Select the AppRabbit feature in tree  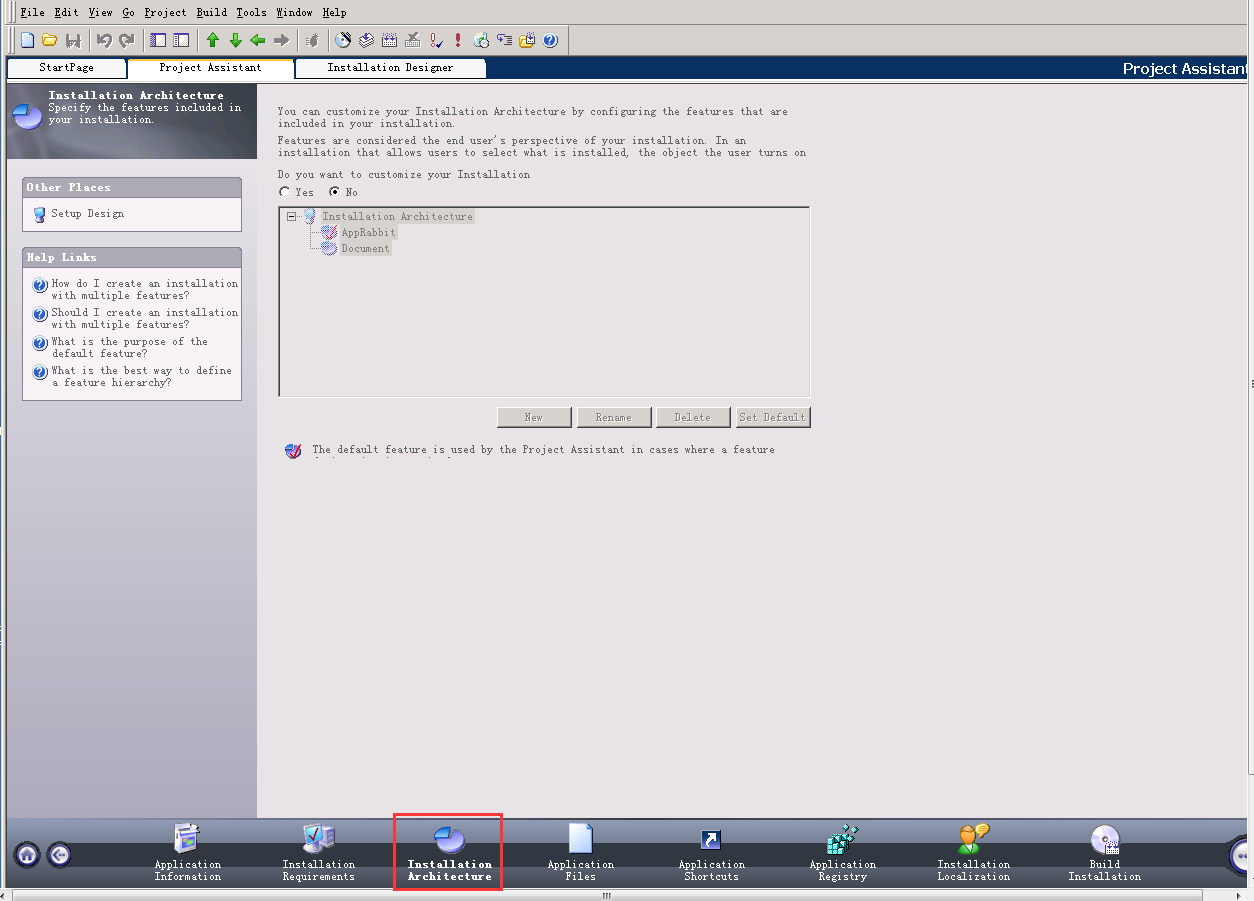pos(368,232)
